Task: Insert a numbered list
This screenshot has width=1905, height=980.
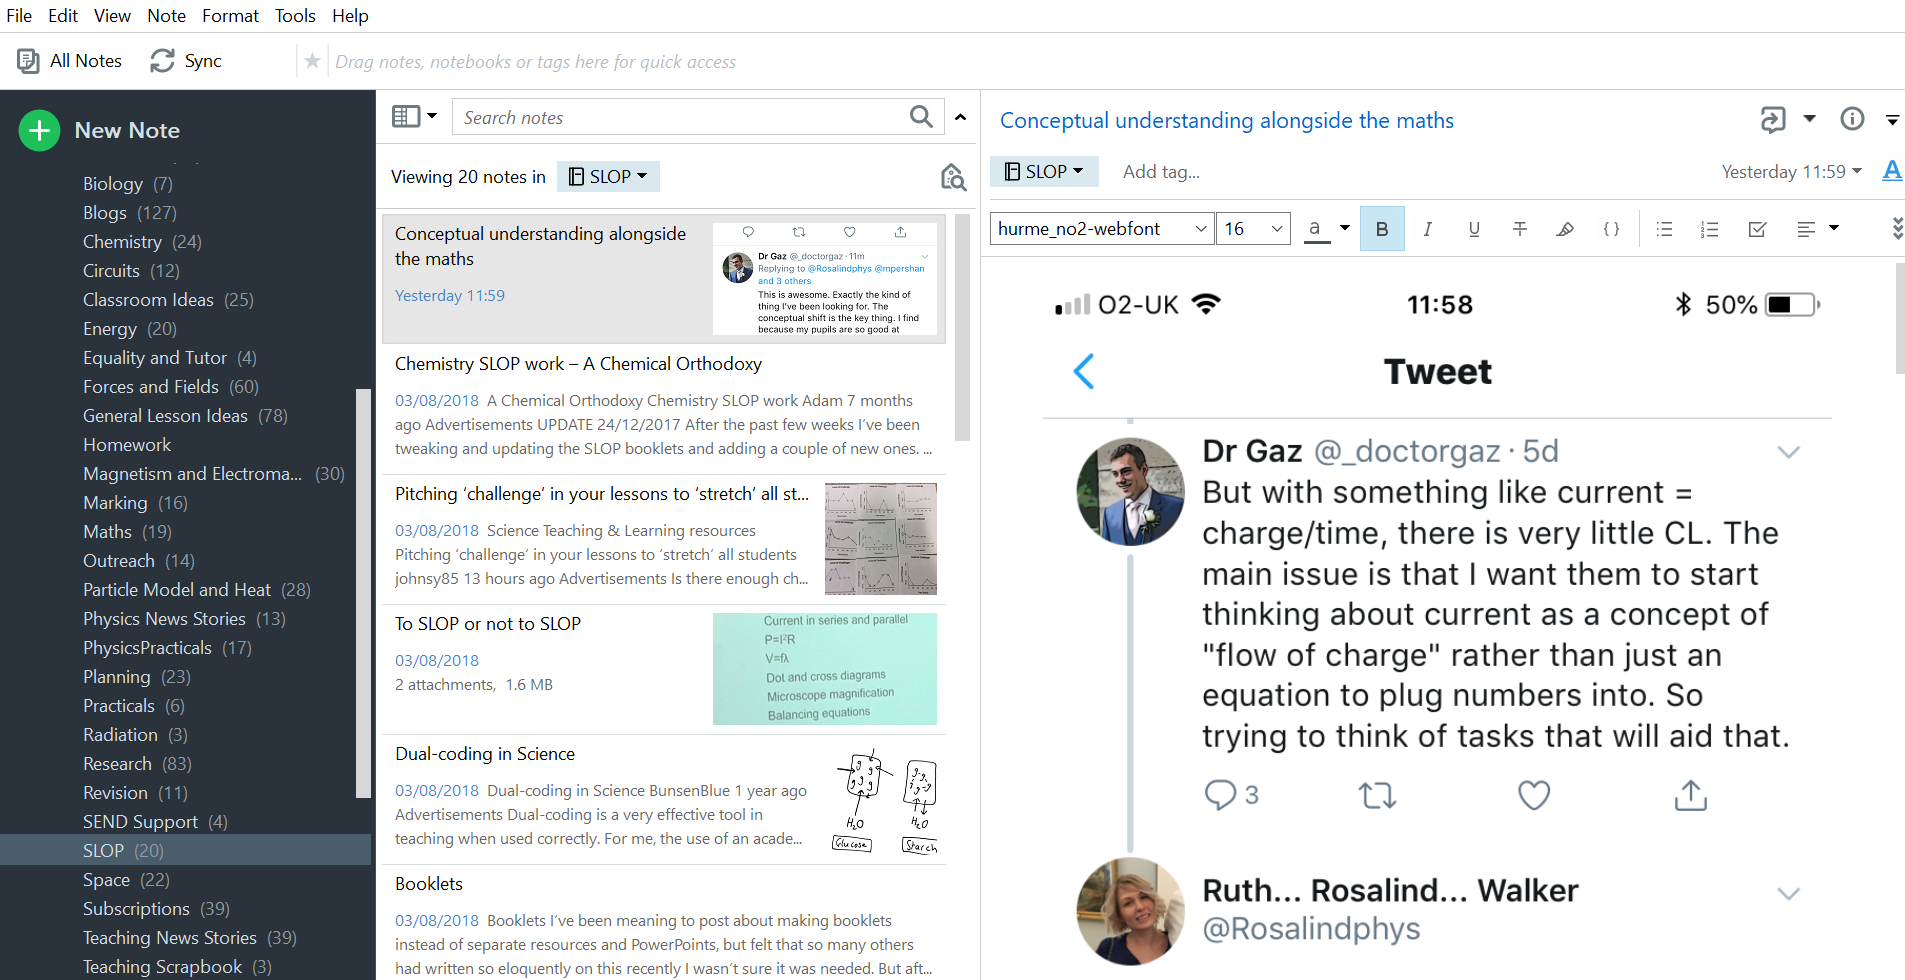Action: pyautogui.click(x=1709, y=229)
